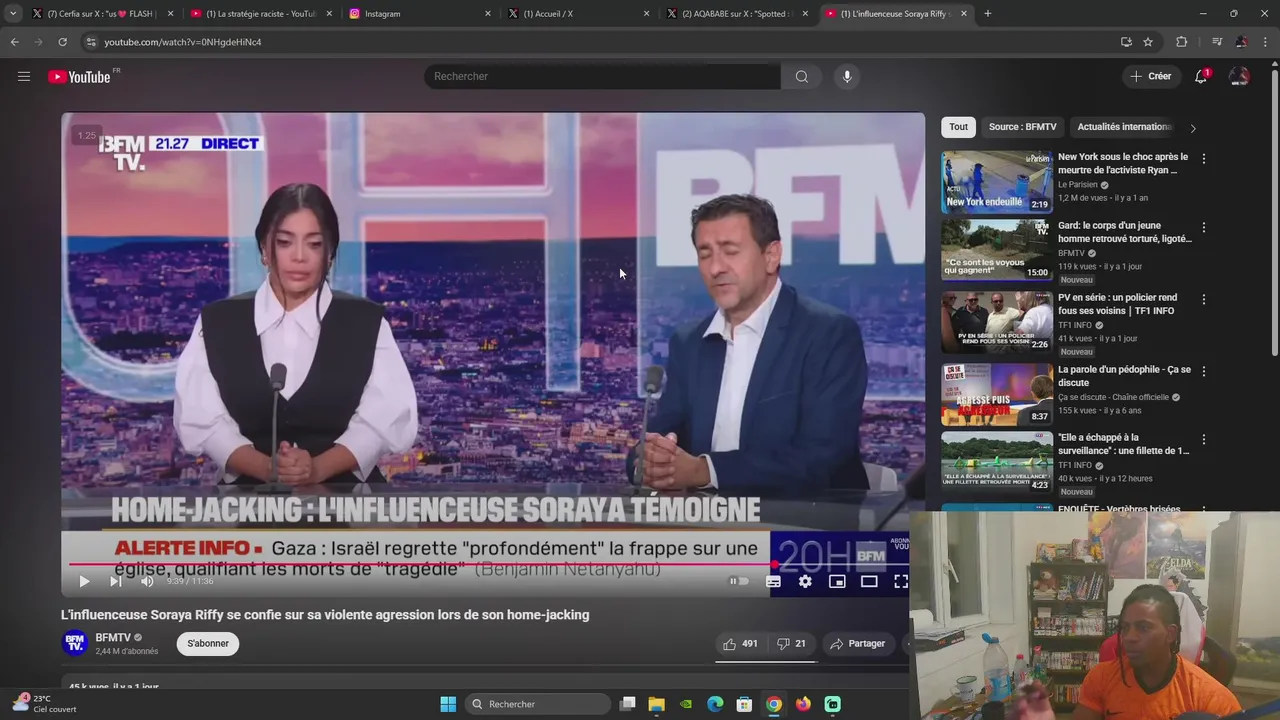The image size is (1280, 720).
Task: Install the app from the address bar icon
Action: (x=1126, y=42)
